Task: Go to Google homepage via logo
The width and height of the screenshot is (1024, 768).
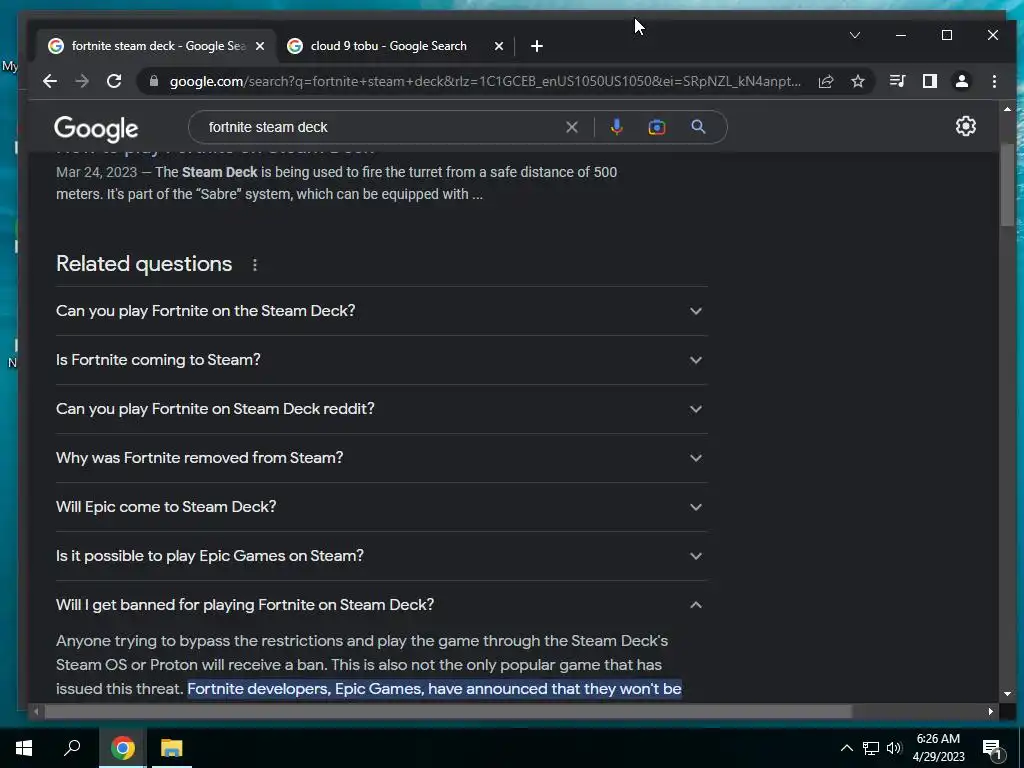Action: (x=96, y=128)
